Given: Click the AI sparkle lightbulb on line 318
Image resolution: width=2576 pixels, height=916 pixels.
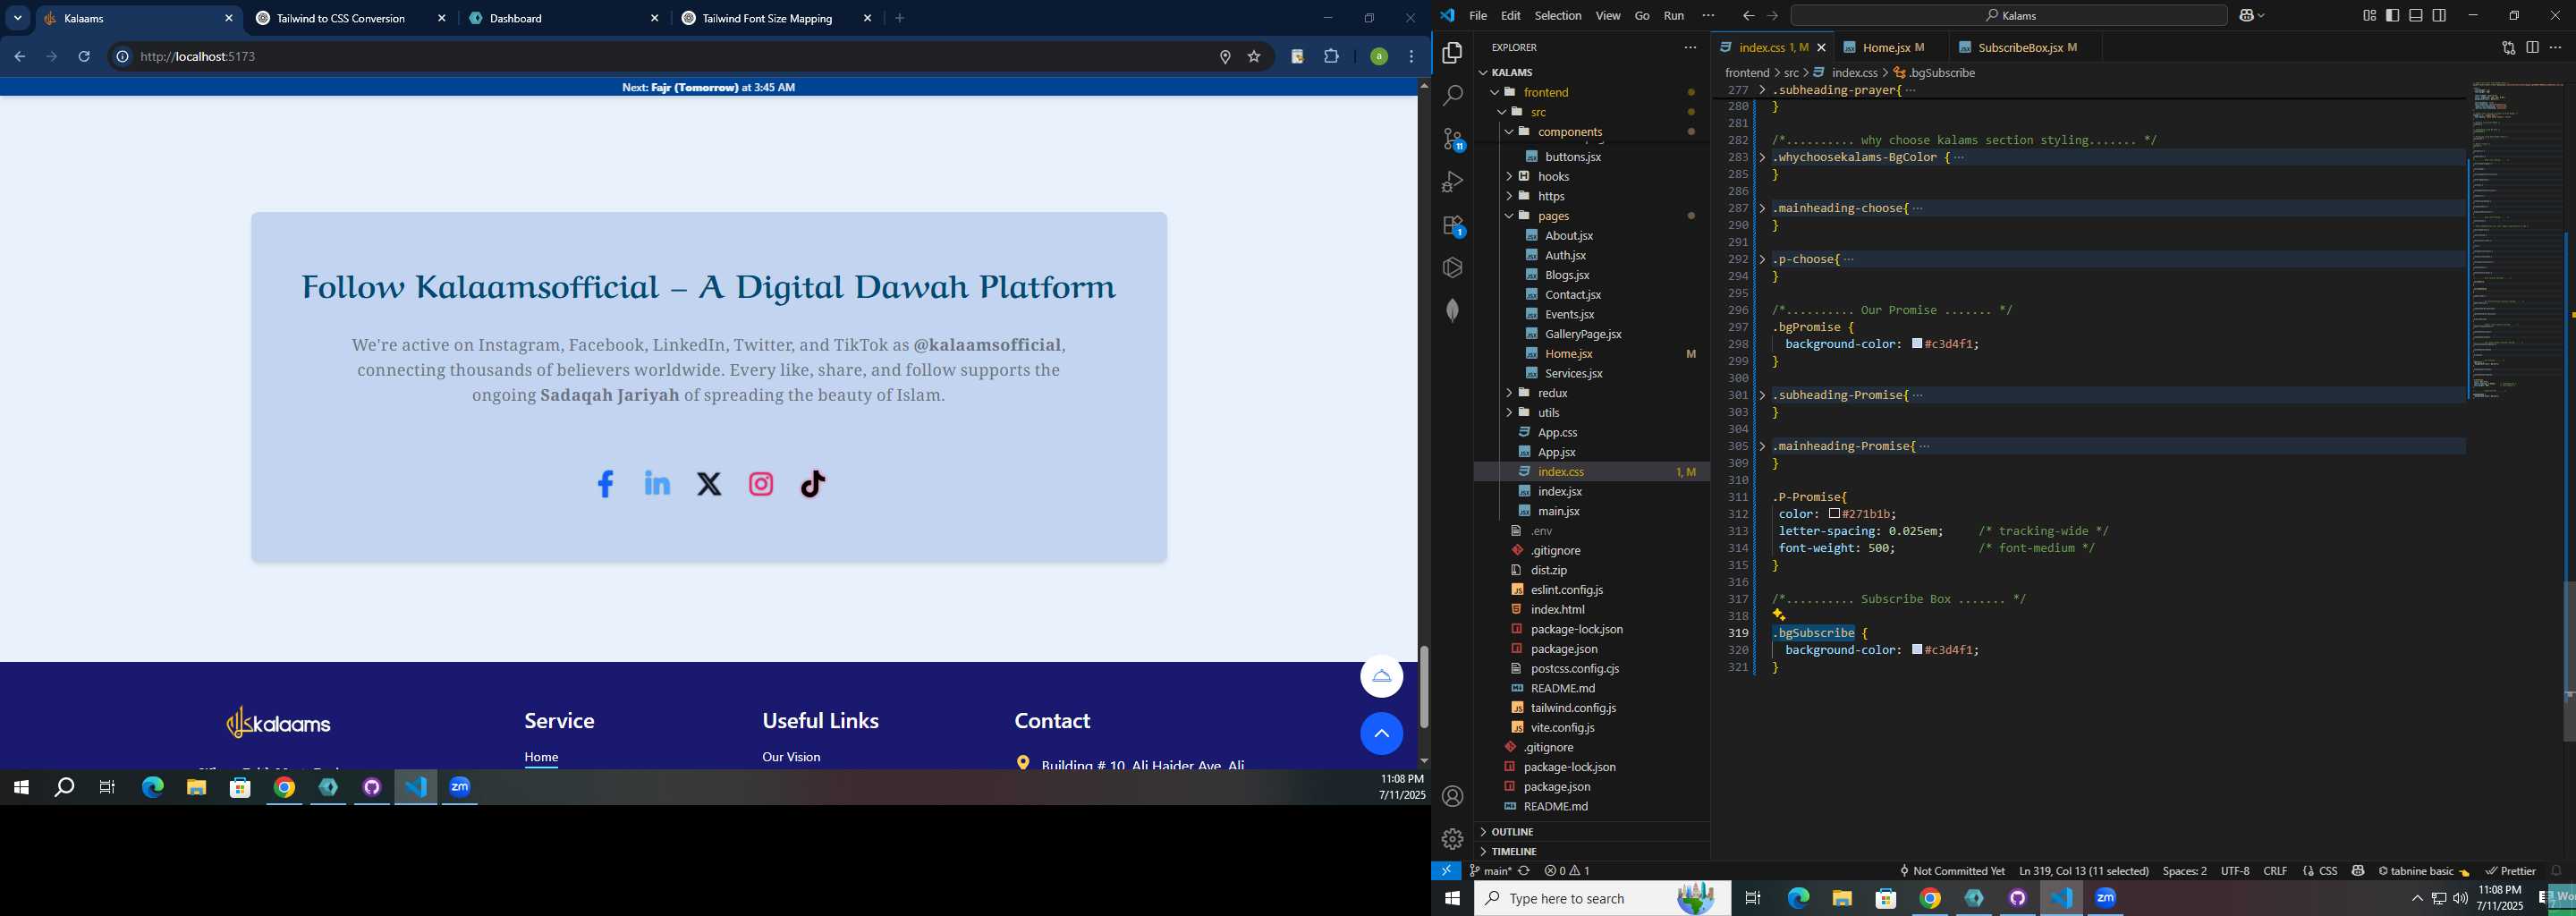Looking at the screenshot, I should pos(1778,615).
